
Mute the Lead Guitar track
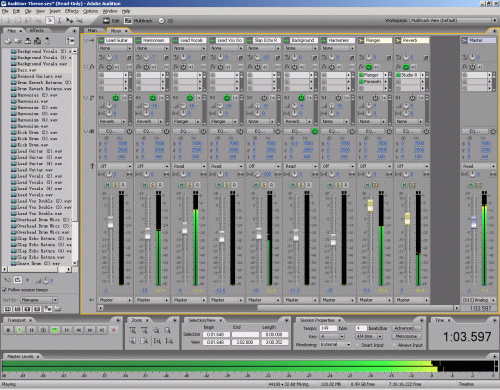[x=108, y=185]
